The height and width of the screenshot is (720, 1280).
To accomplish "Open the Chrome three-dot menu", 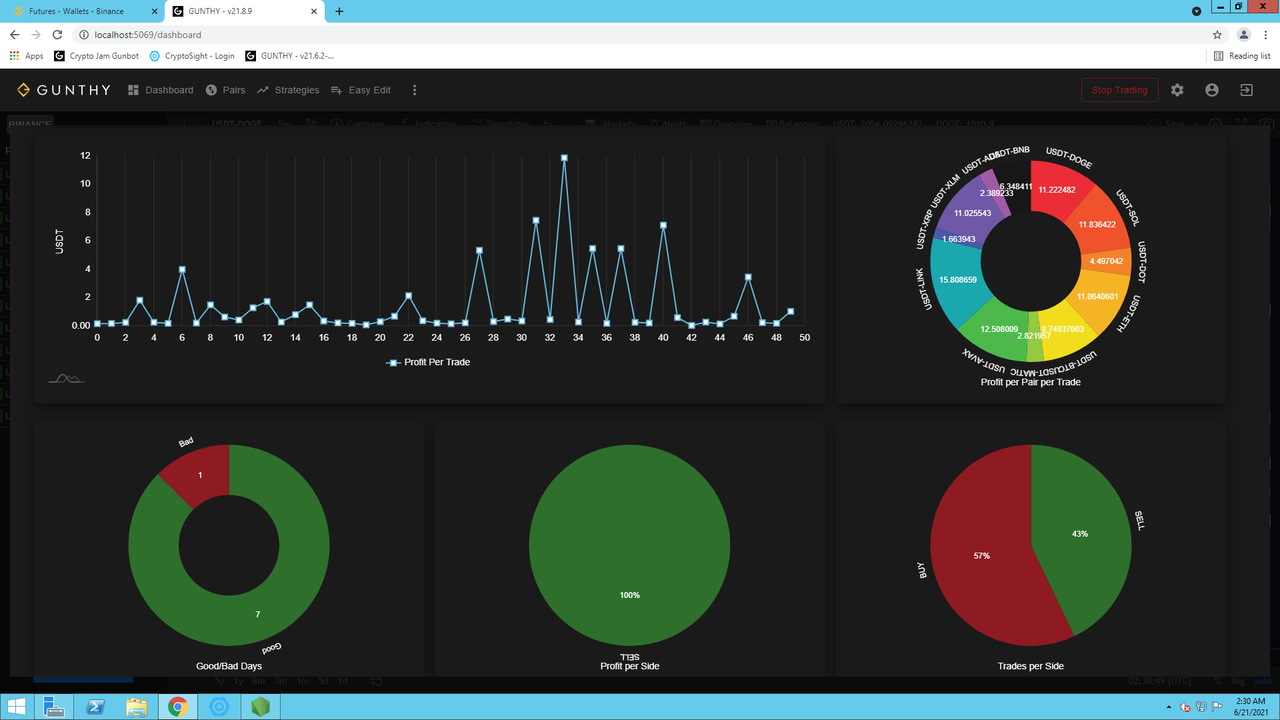I will pos(1266,34).
